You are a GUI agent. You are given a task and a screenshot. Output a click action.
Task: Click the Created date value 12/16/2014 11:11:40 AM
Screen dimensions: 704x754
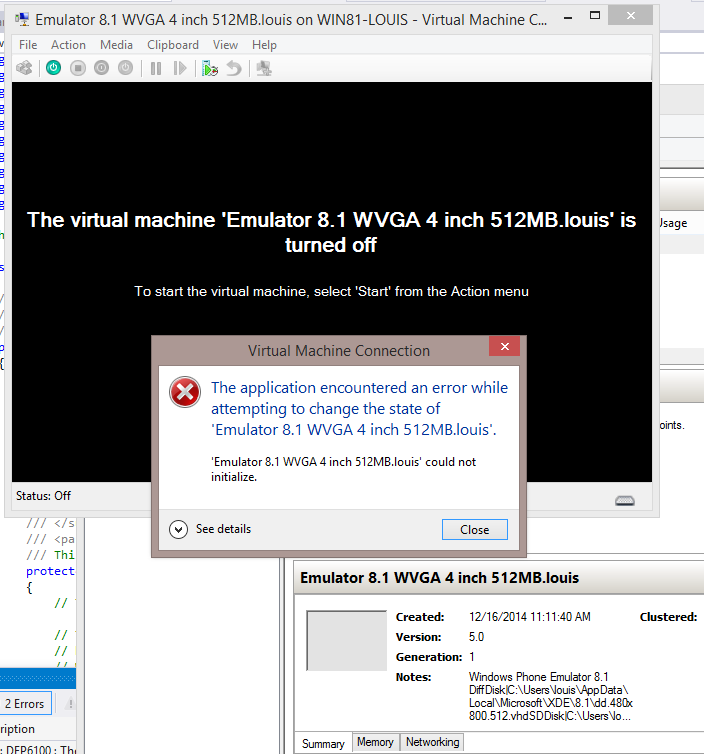click(529, 617)
